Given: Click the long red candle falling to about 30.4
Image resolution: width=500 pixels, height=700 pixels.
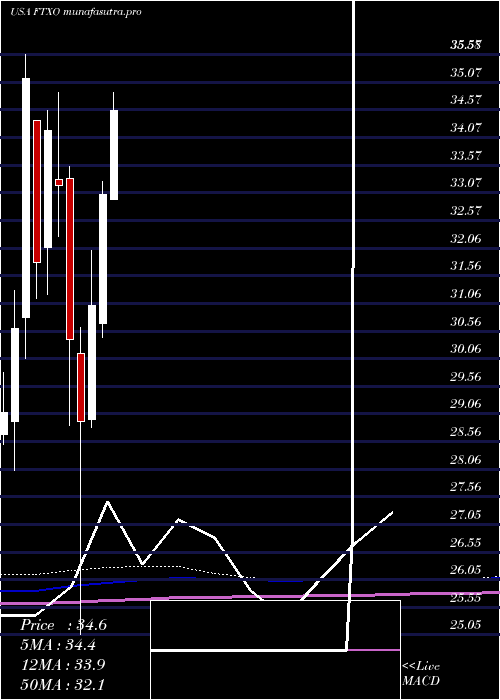Looking at the screenshot, I should pos(70,259).
